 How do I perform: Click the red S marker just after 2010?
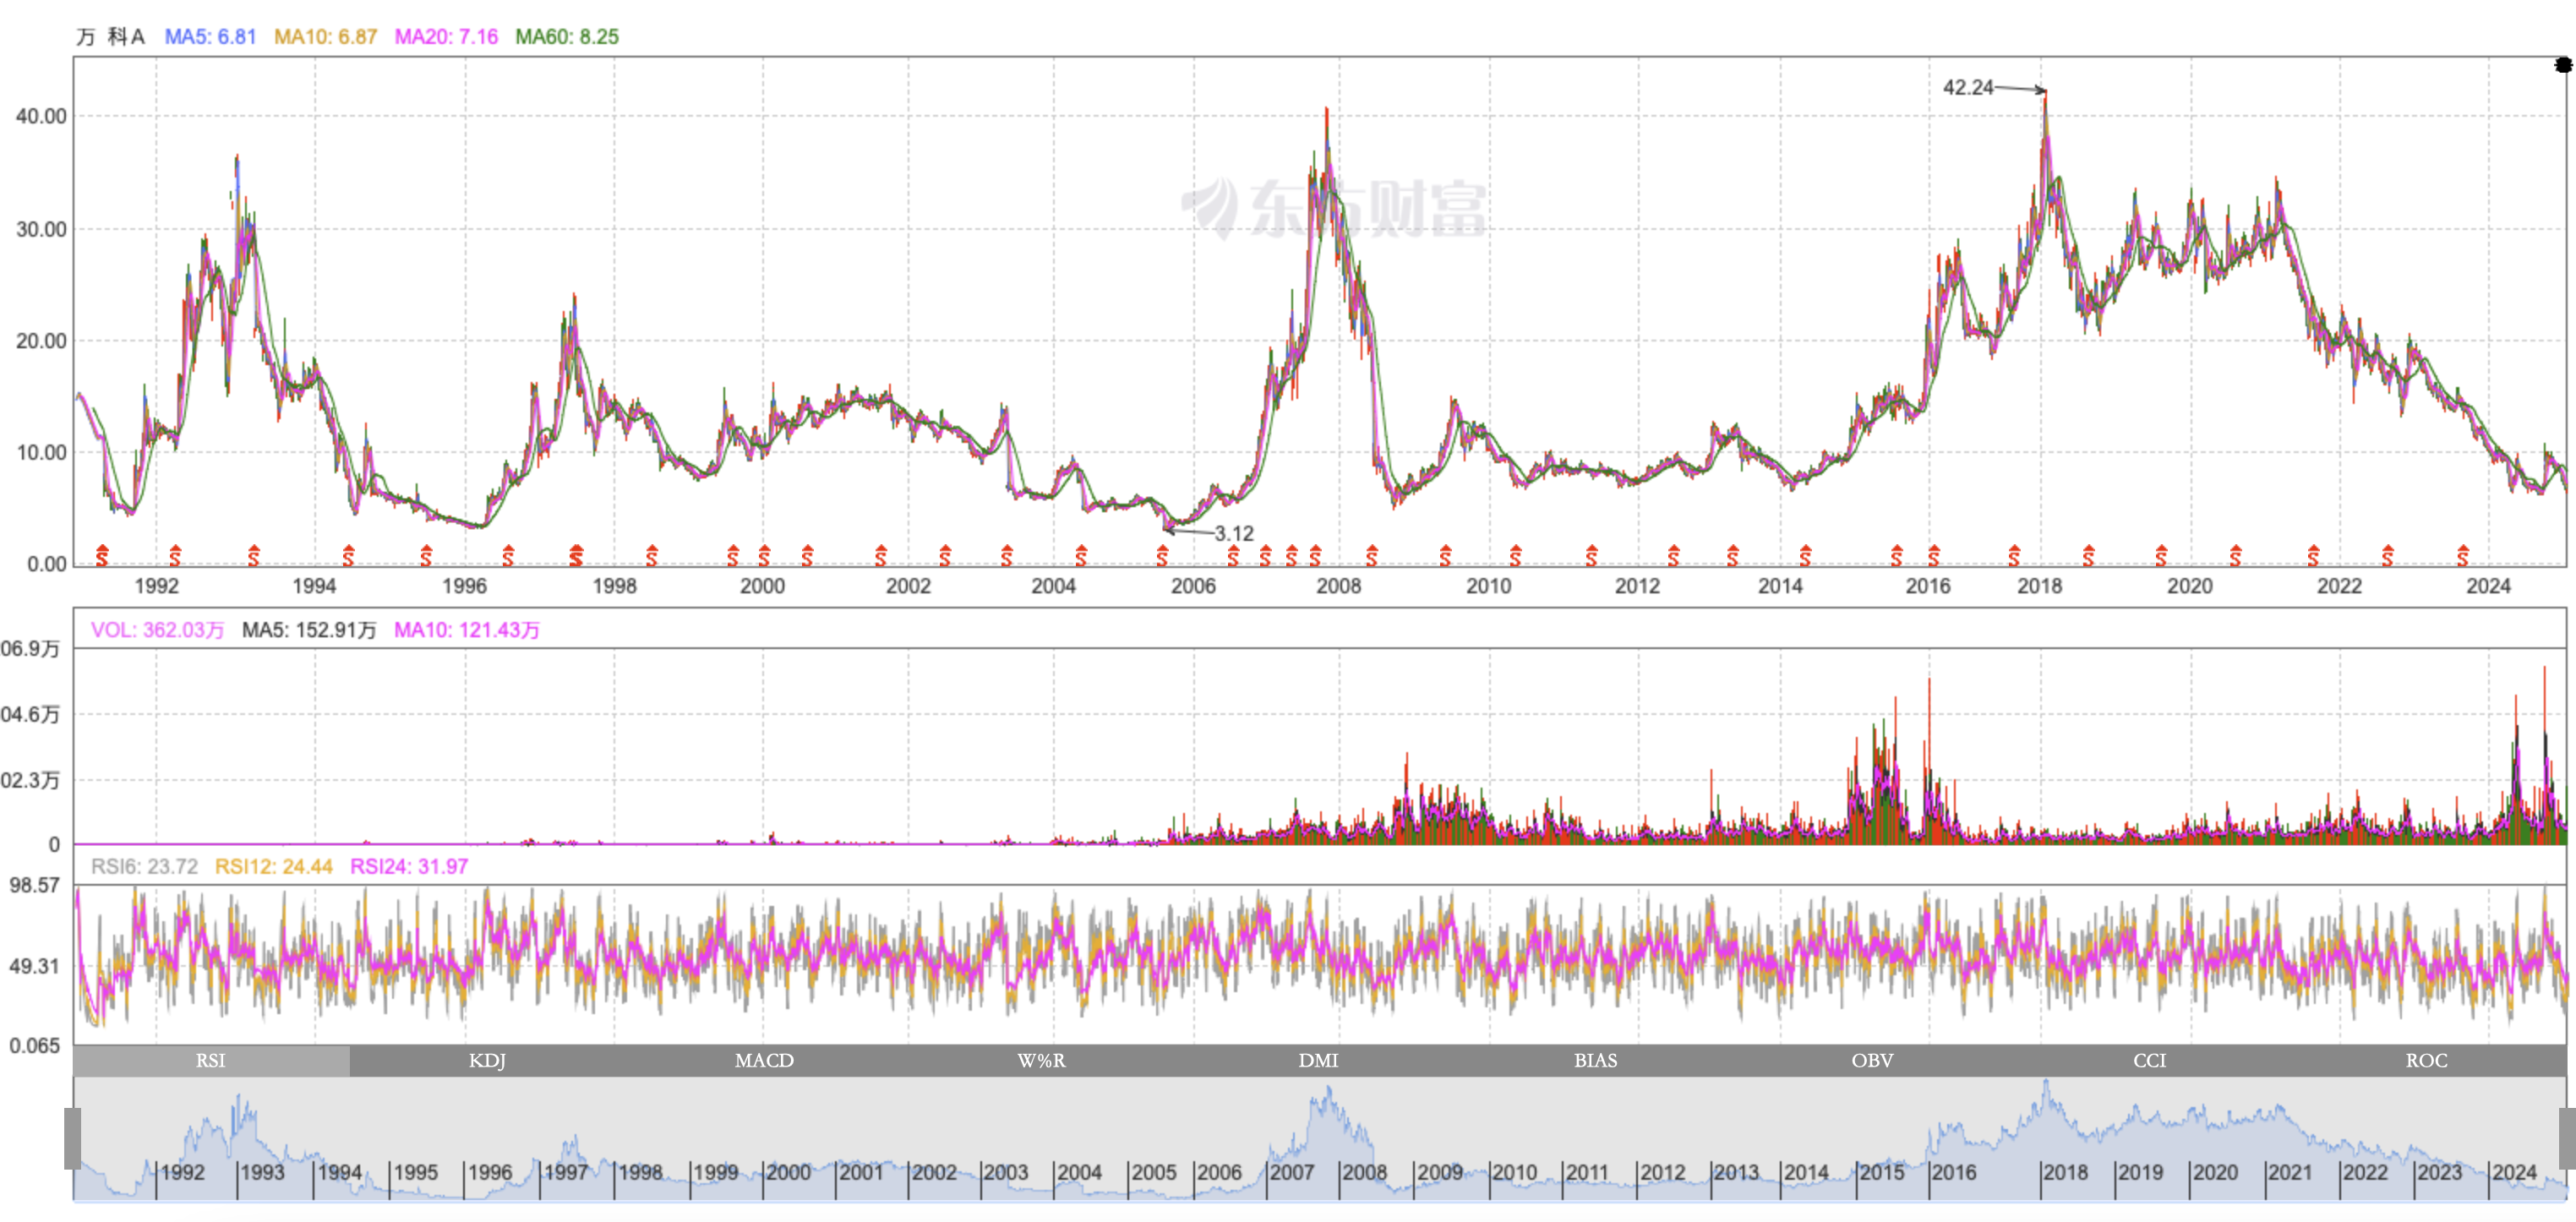click(1516, 555)
